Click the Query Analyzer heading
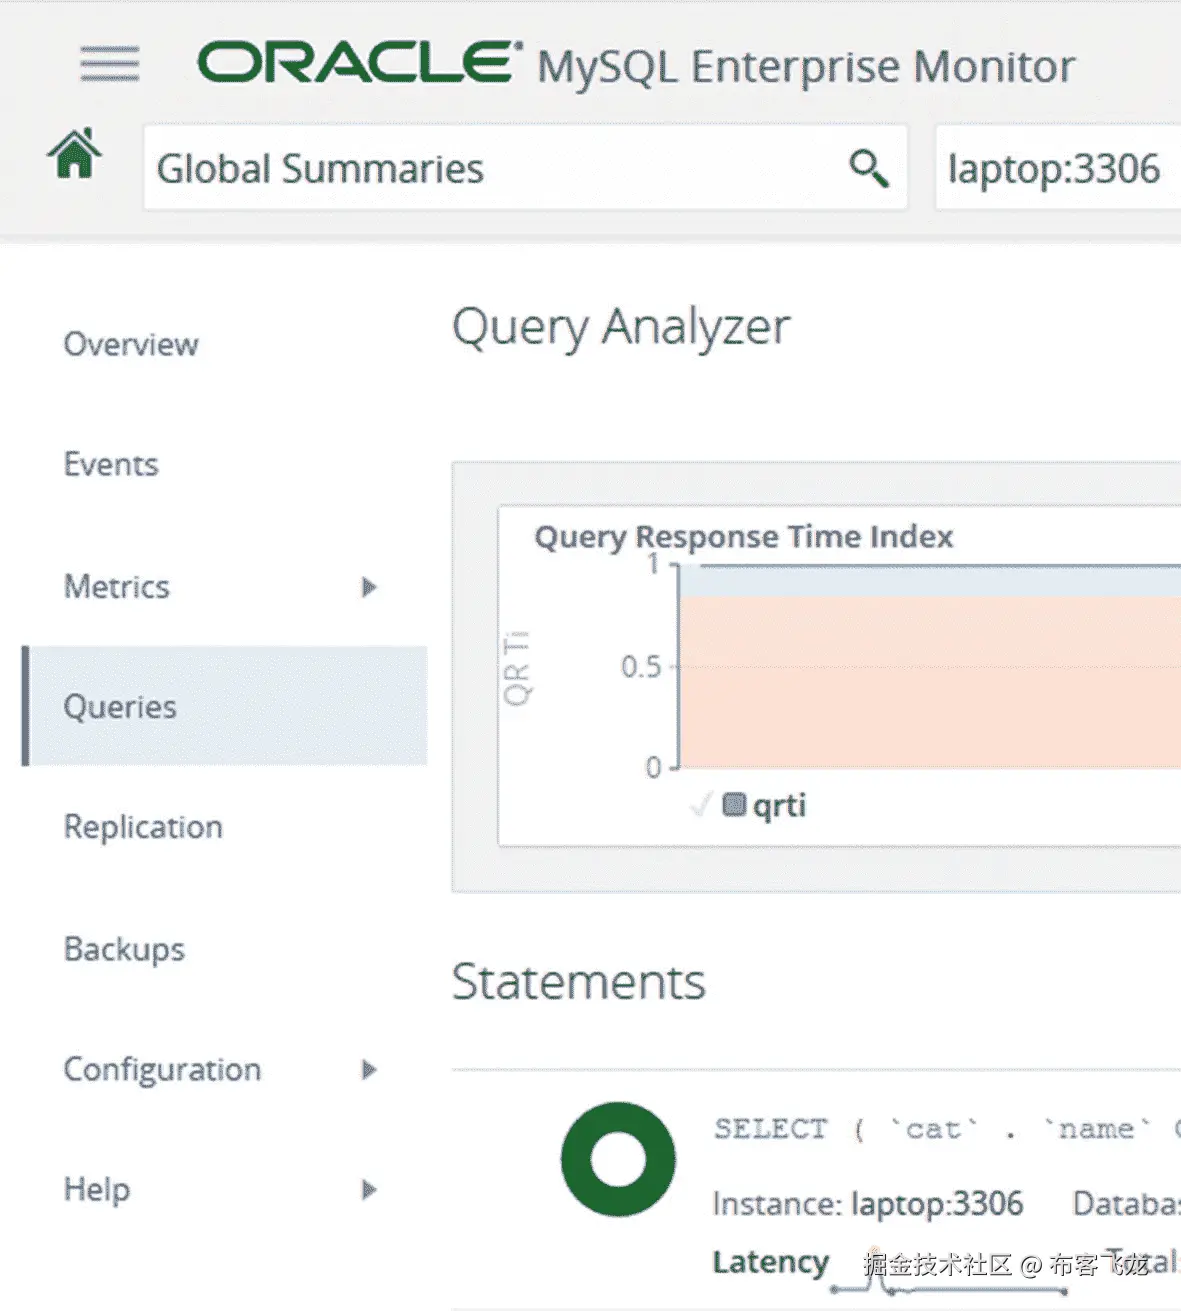 click(x=621, y=328)
